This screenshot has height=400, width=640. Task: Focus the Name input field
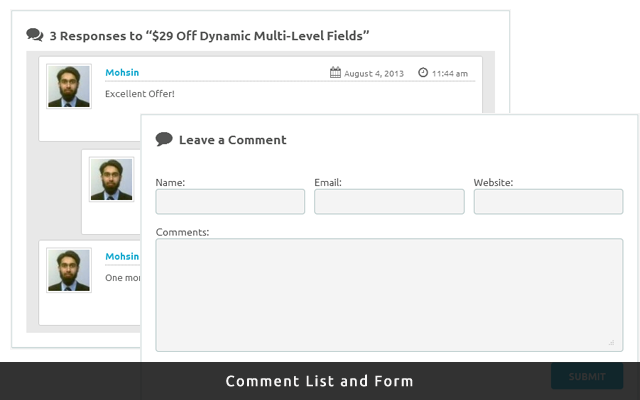(x=230, y=202)
